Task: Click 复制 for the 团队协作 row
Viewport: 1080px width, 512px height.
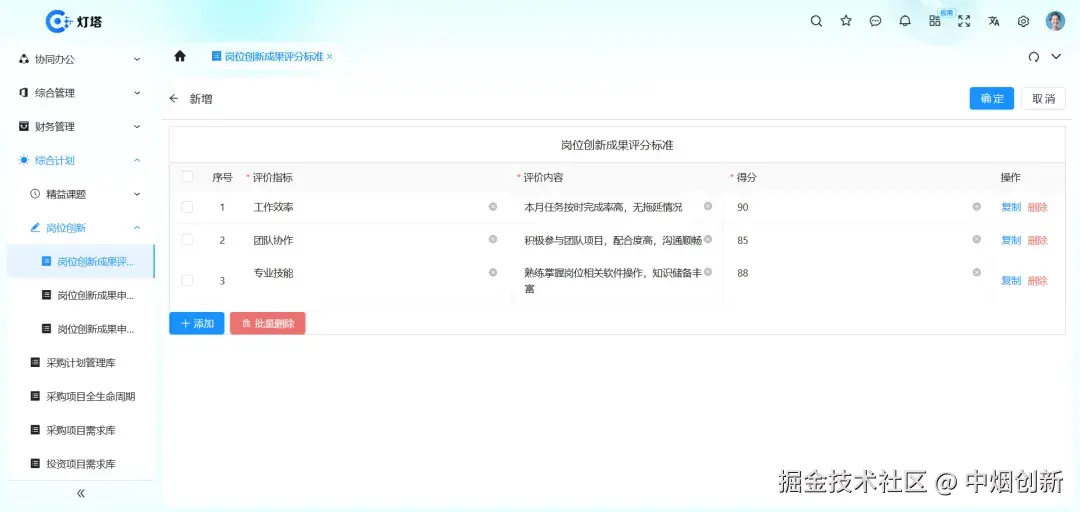Action: point(1010,240)
